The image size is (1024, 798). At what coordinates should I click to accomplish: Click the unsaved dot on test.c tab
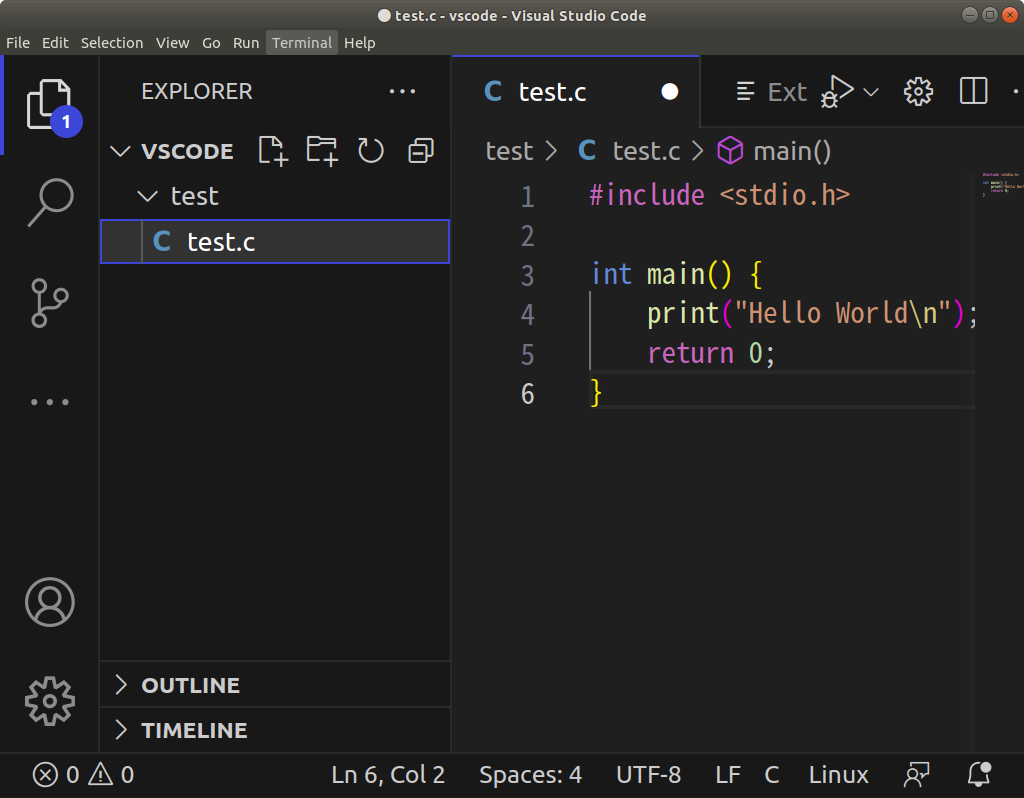click(669, 91)
